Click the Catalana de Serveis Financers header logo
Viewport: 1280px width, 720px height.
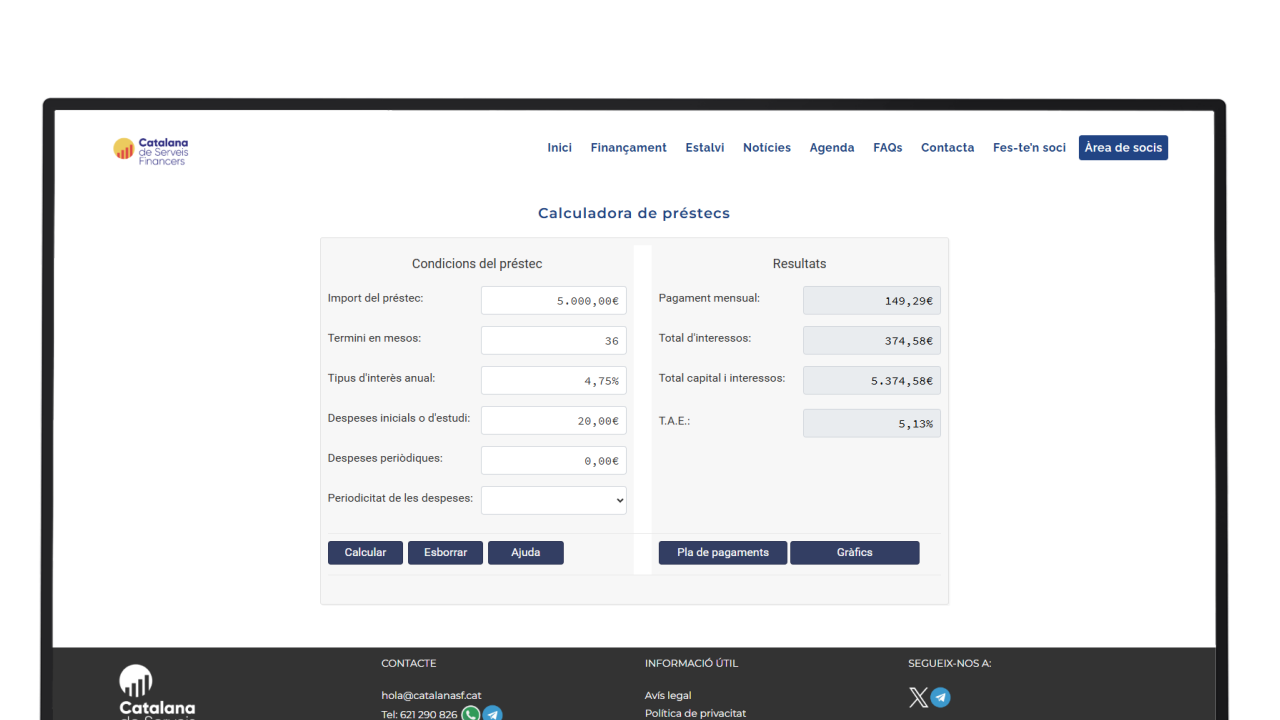pos(151,151)
